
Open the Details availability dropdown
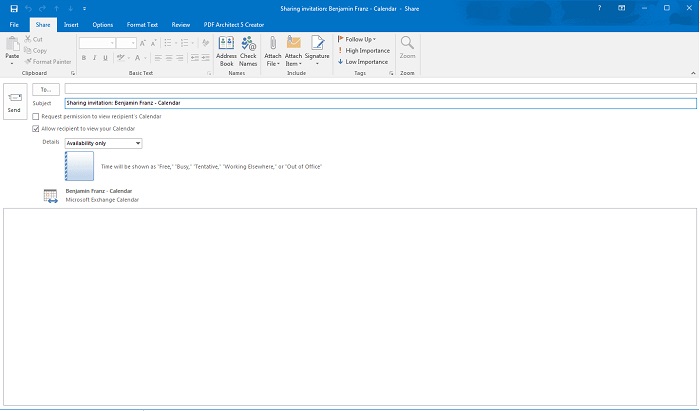[x=104, y=143]
